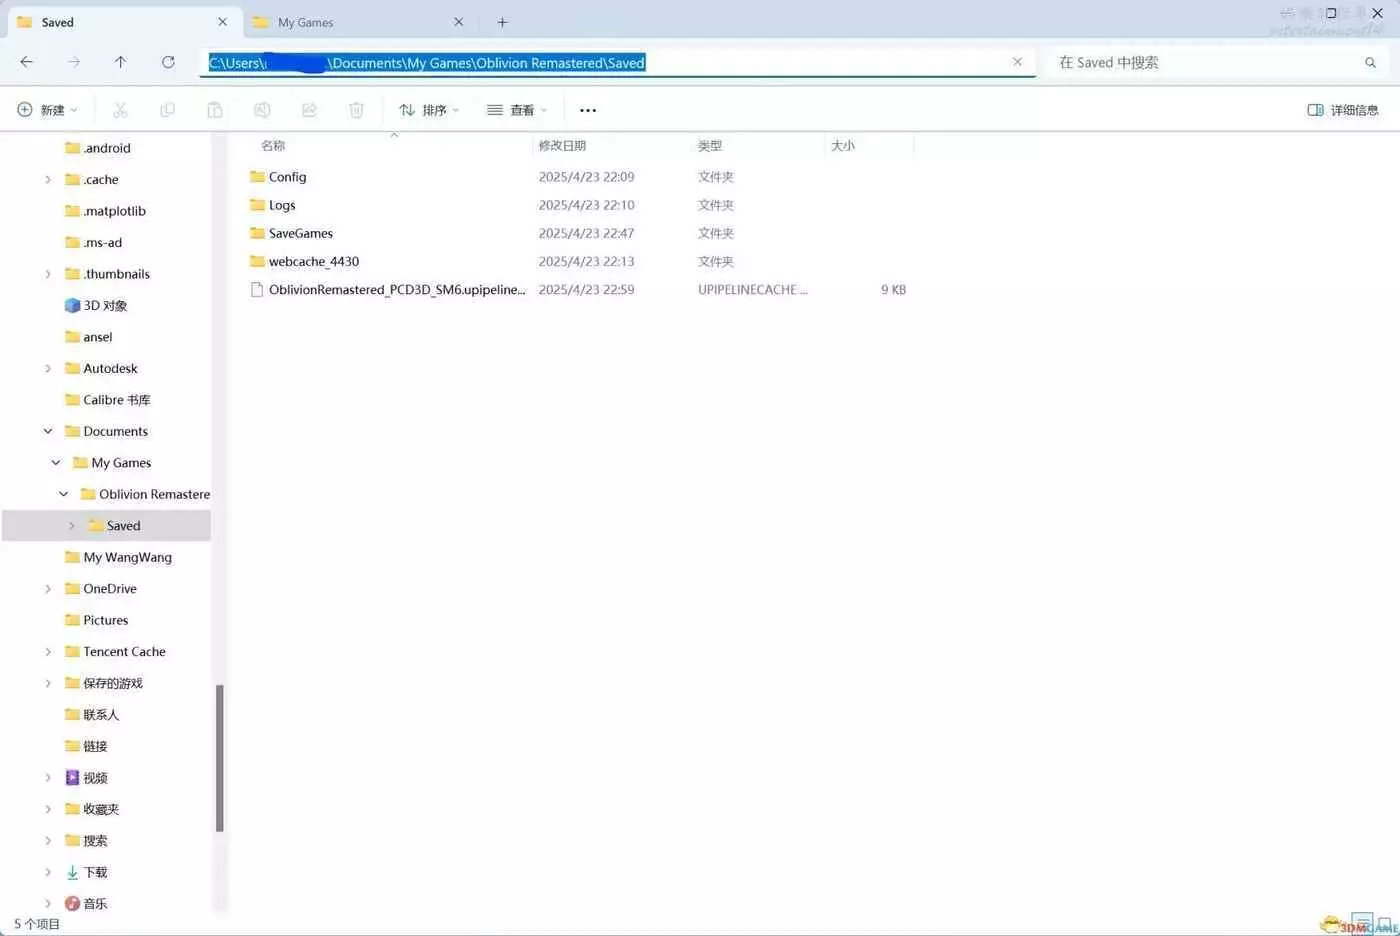The height and width of the screenshot is (936, 1400).
Task: Toggle the details pane button
Action: coord(1342,110)
